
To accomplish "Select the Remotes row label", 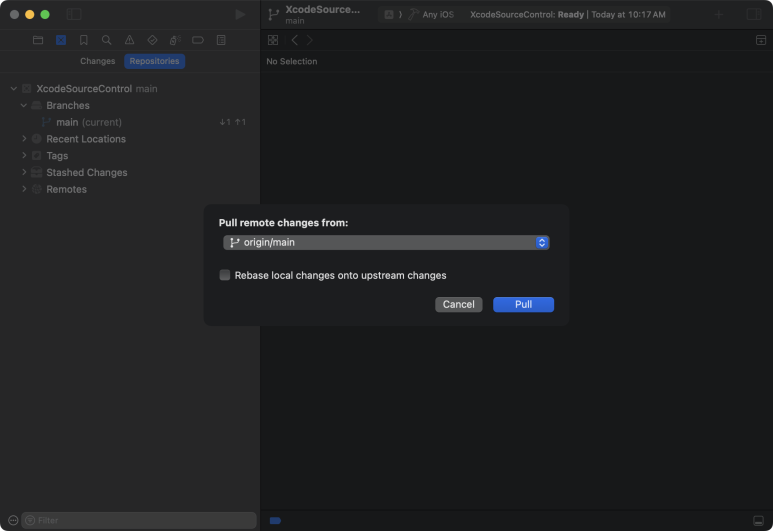I will pos(67,189).
